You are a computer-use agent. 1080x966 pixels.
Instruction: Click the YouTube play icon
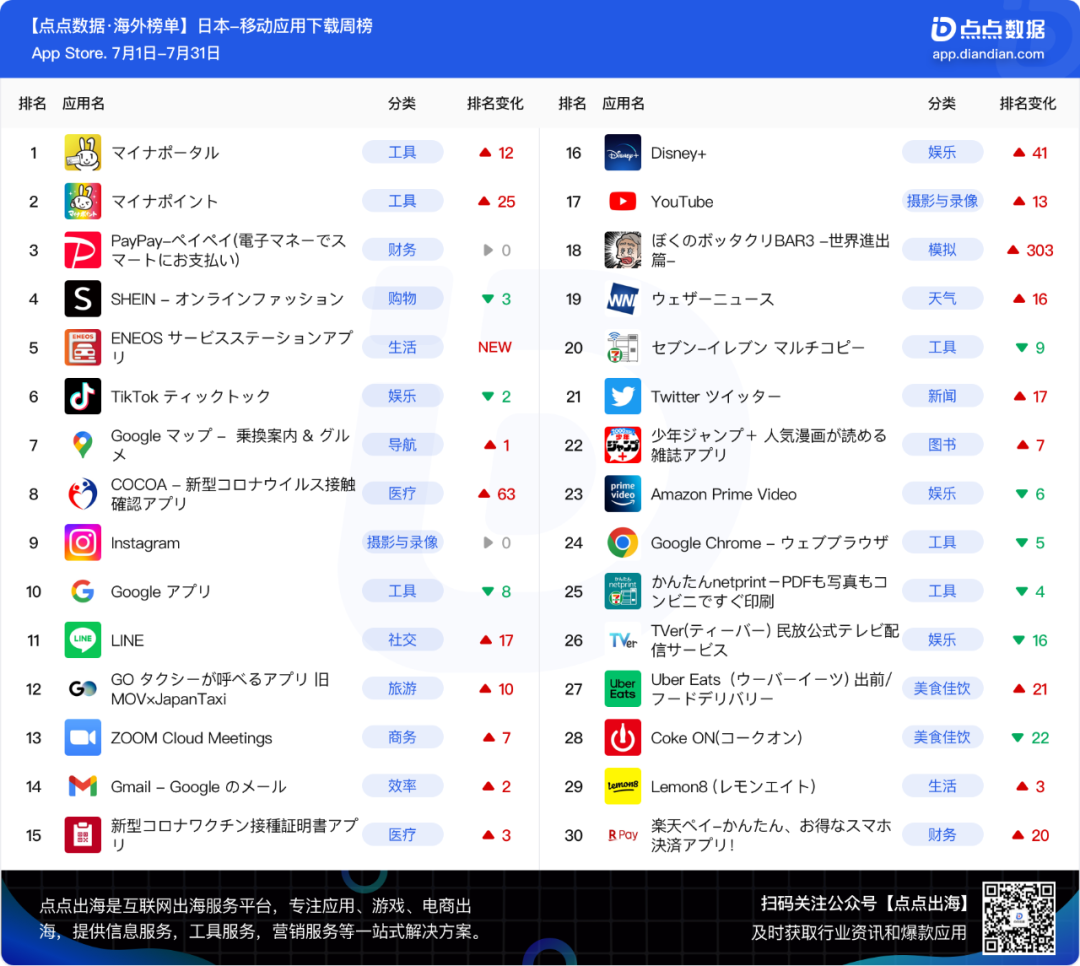pyautogui.click(x=623, y=201)
